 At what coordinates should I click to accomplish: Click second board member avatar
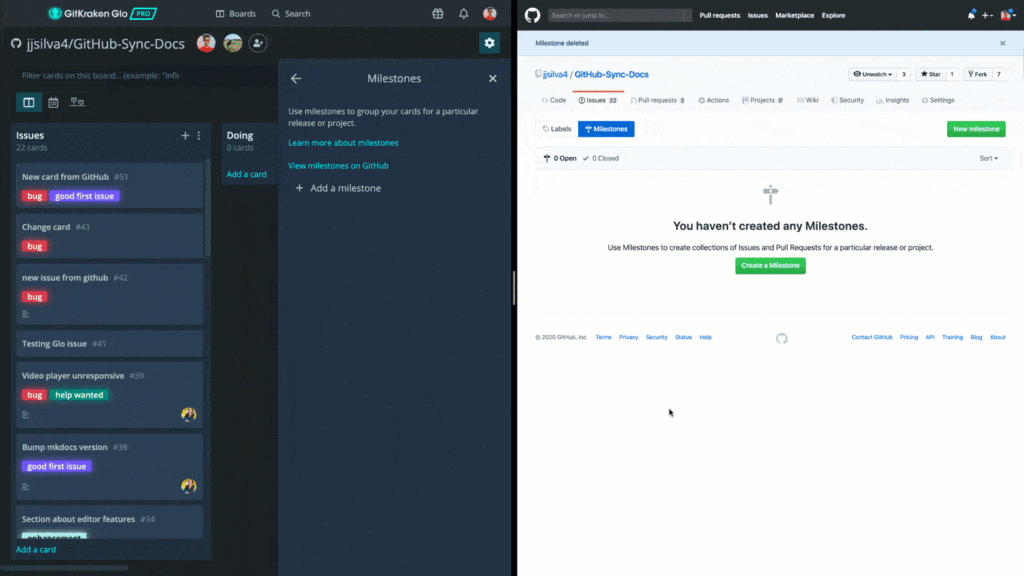click(232, 43)
